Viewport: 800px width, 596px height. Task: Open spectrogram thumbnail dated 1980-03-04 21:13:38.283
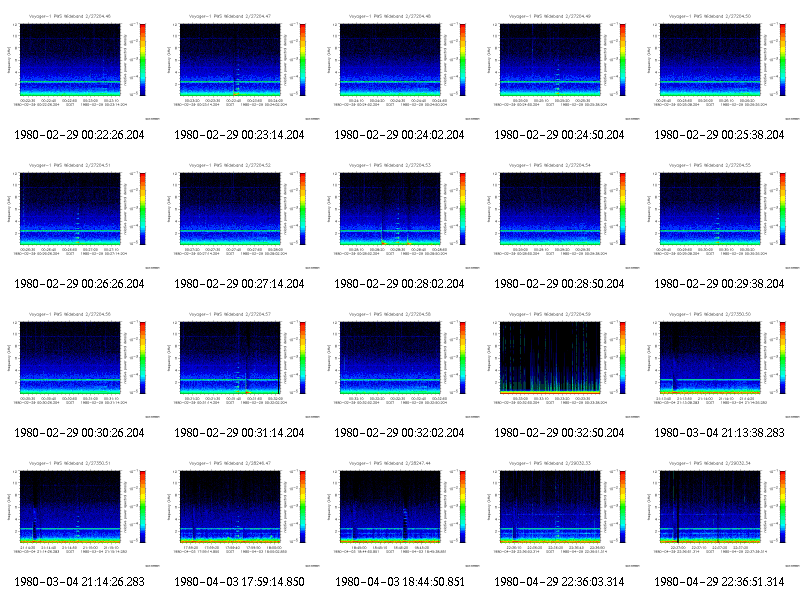[x=720, y=364]
